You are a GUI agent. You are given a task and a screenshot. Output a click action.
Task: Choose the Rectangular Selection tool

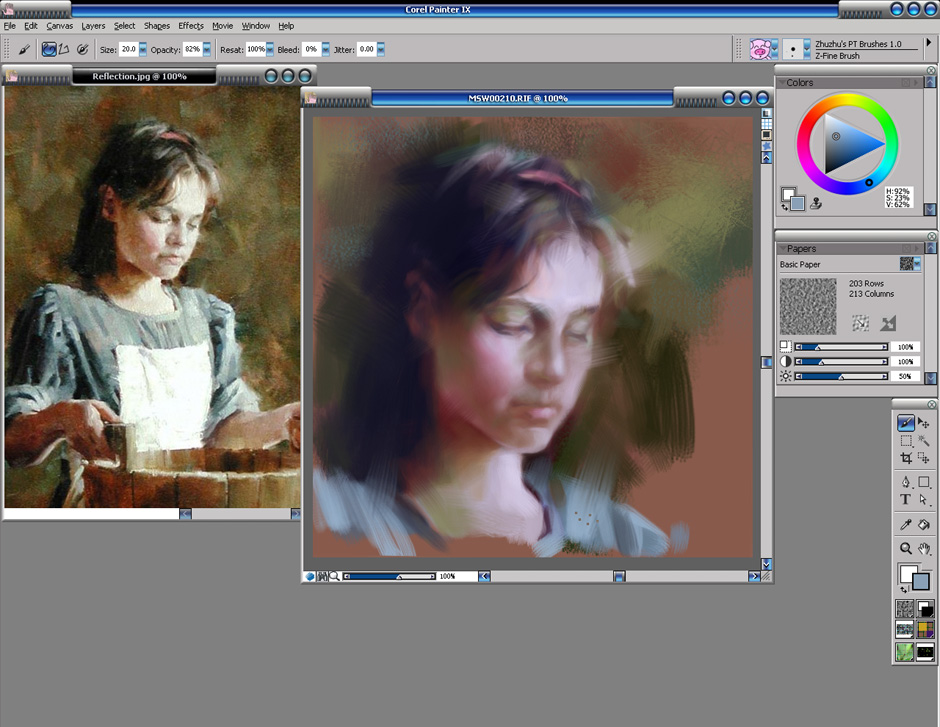[x=905, y=441]
